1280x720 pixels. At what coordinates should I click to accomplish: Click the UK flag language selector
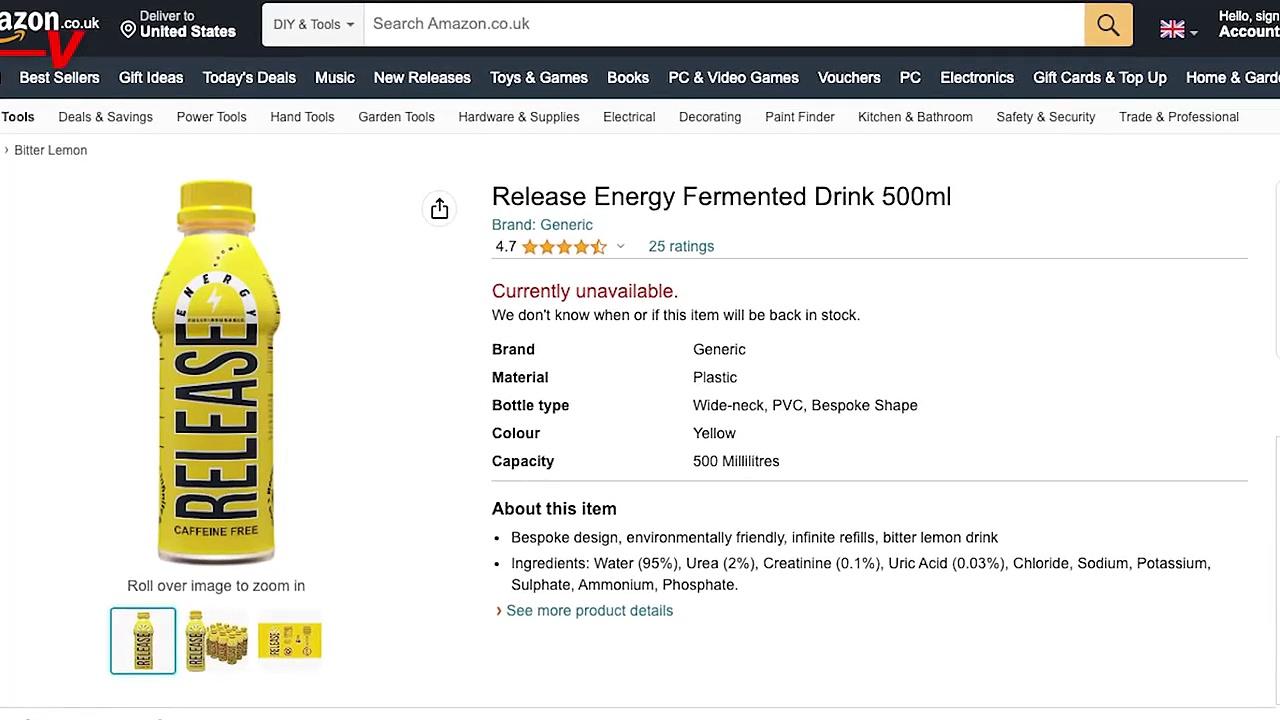pyautogui.click(x=1178, y=30)
